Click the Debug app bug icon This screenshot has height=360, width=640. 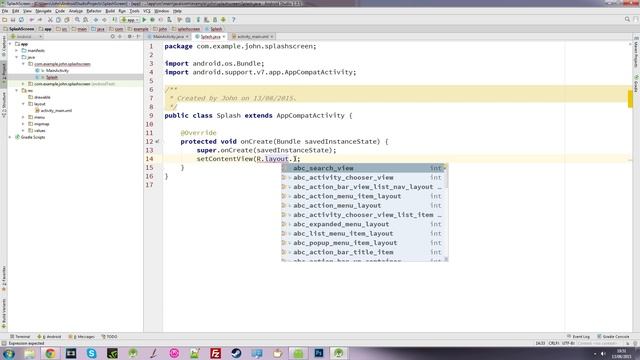[153, 20]
